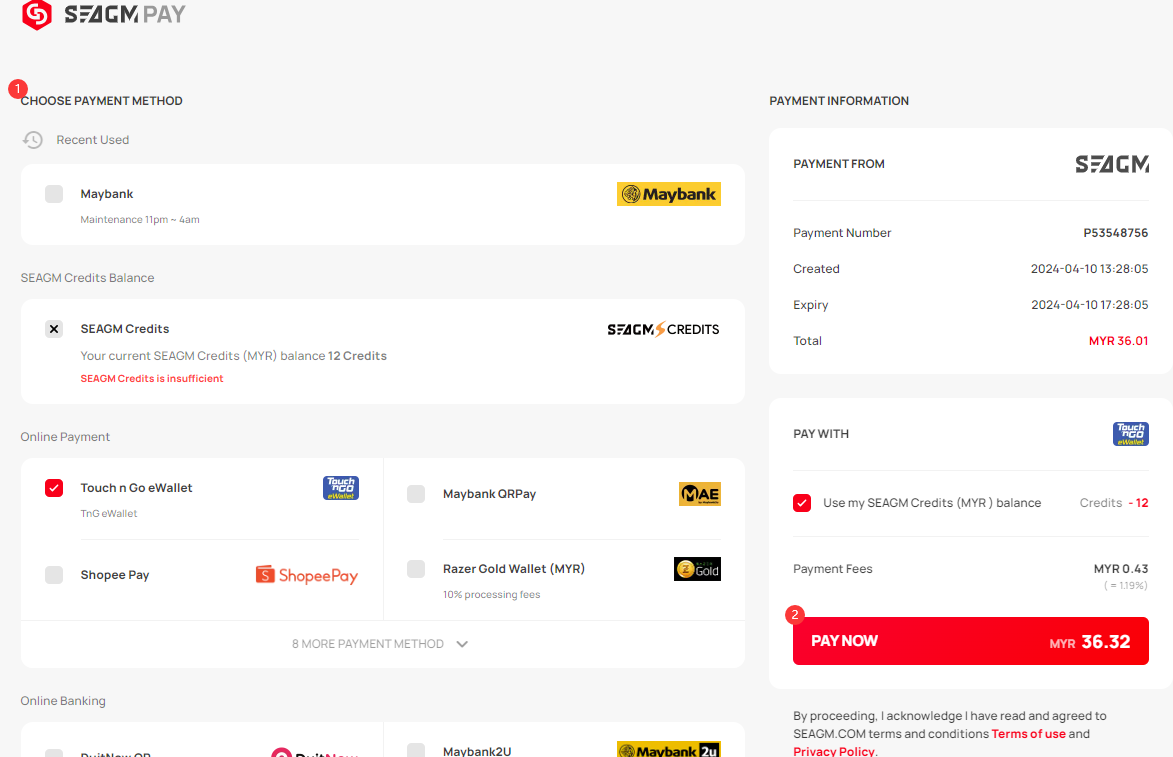Click the SEAGM logo in Payment From
Viewport: 1173px width, 757px height.
(1112, 164)
